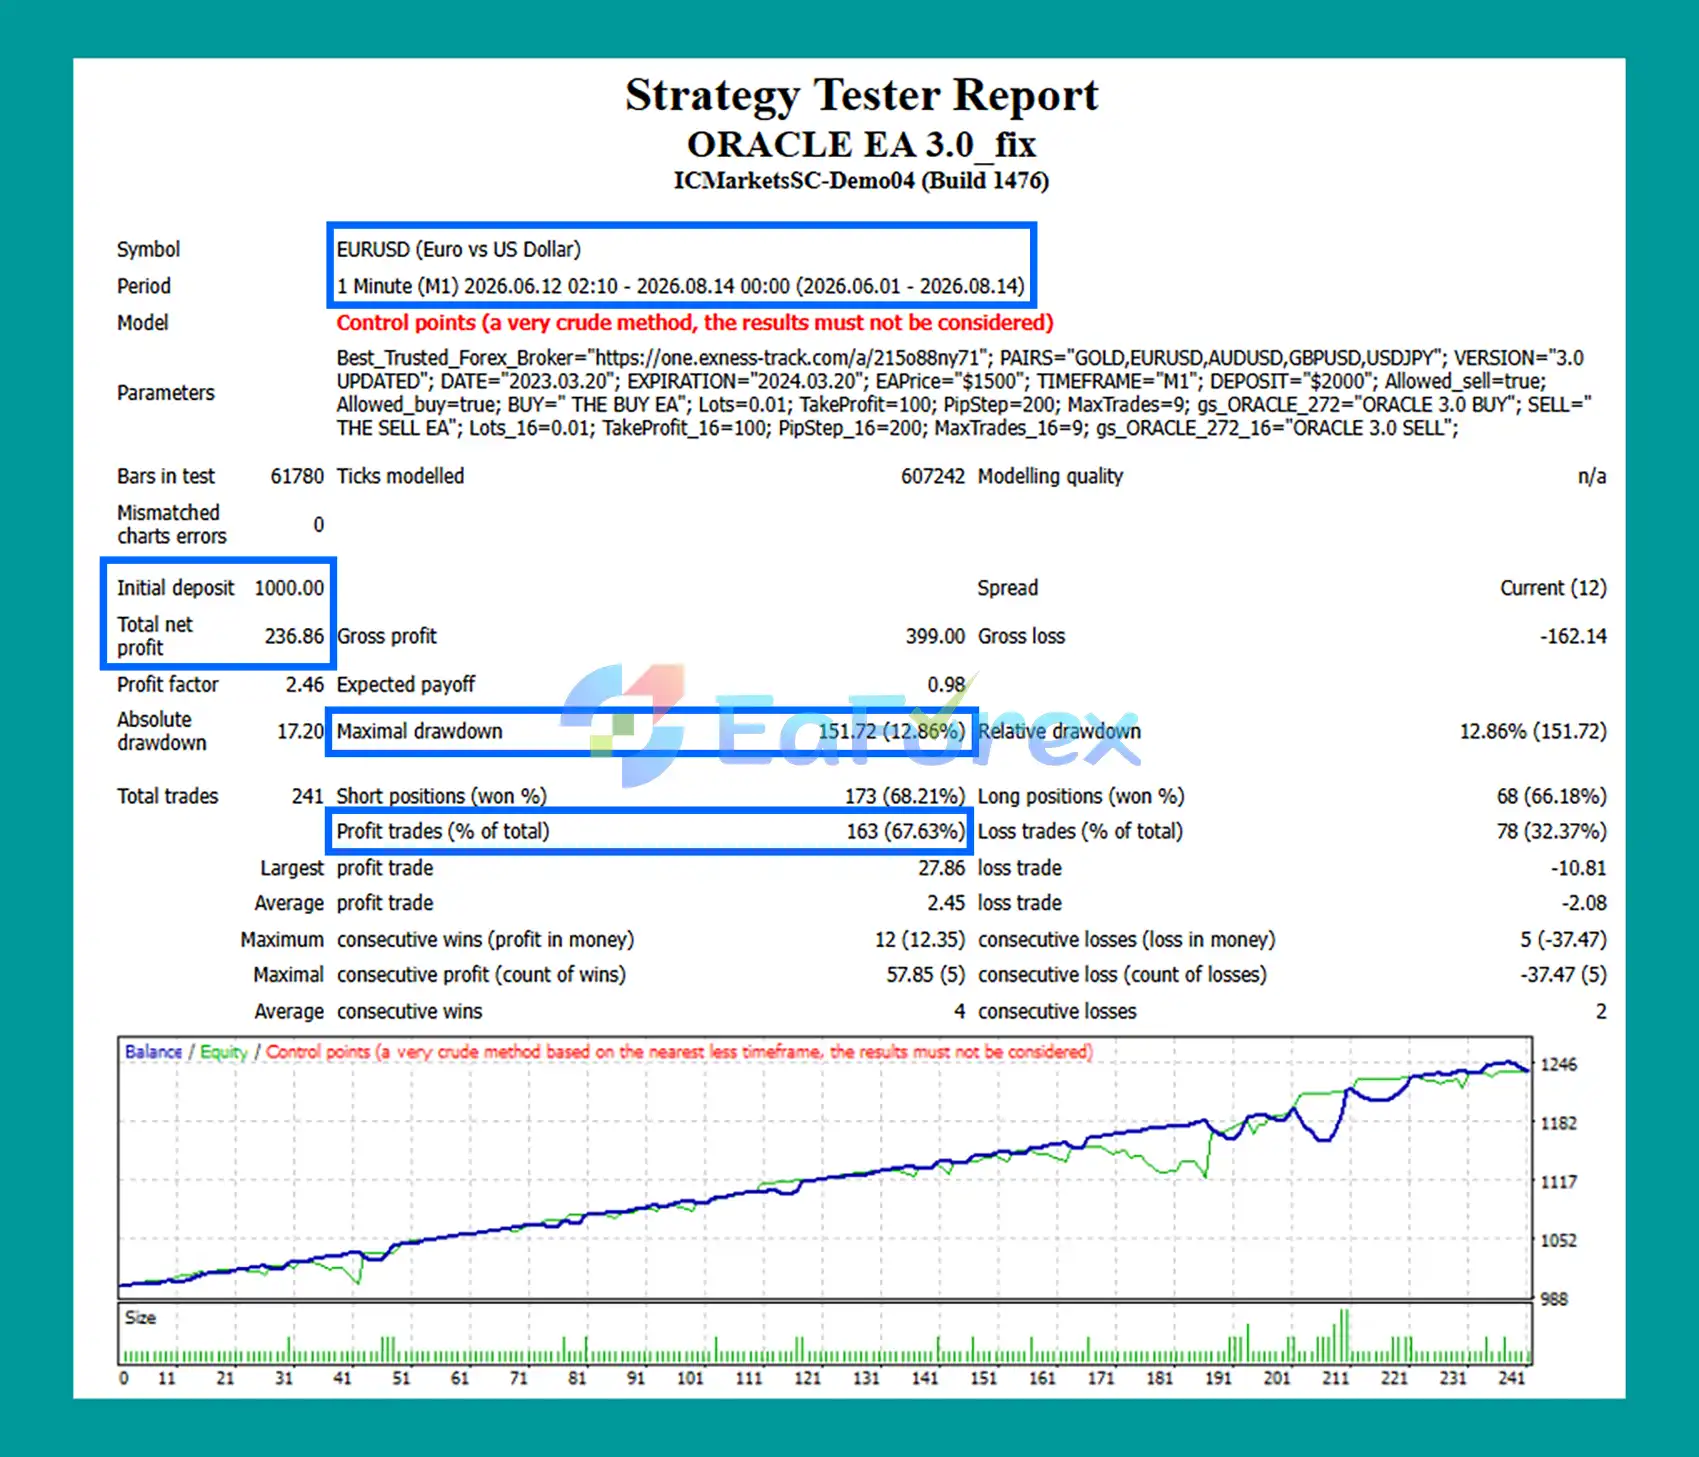1699x1457 pixels.
Task: Click the 'Ticks modelled' label
Action: pos(400,476)
